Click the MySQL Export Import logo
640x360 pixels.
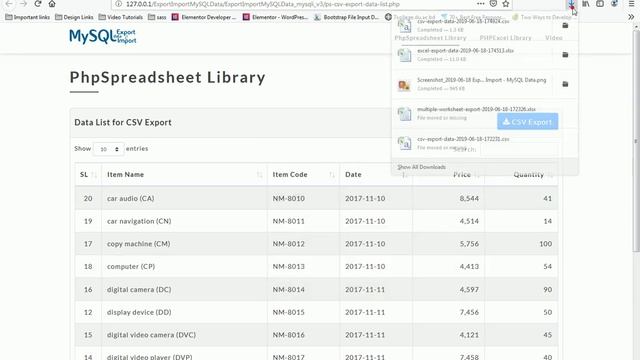(x=102, y=36)
